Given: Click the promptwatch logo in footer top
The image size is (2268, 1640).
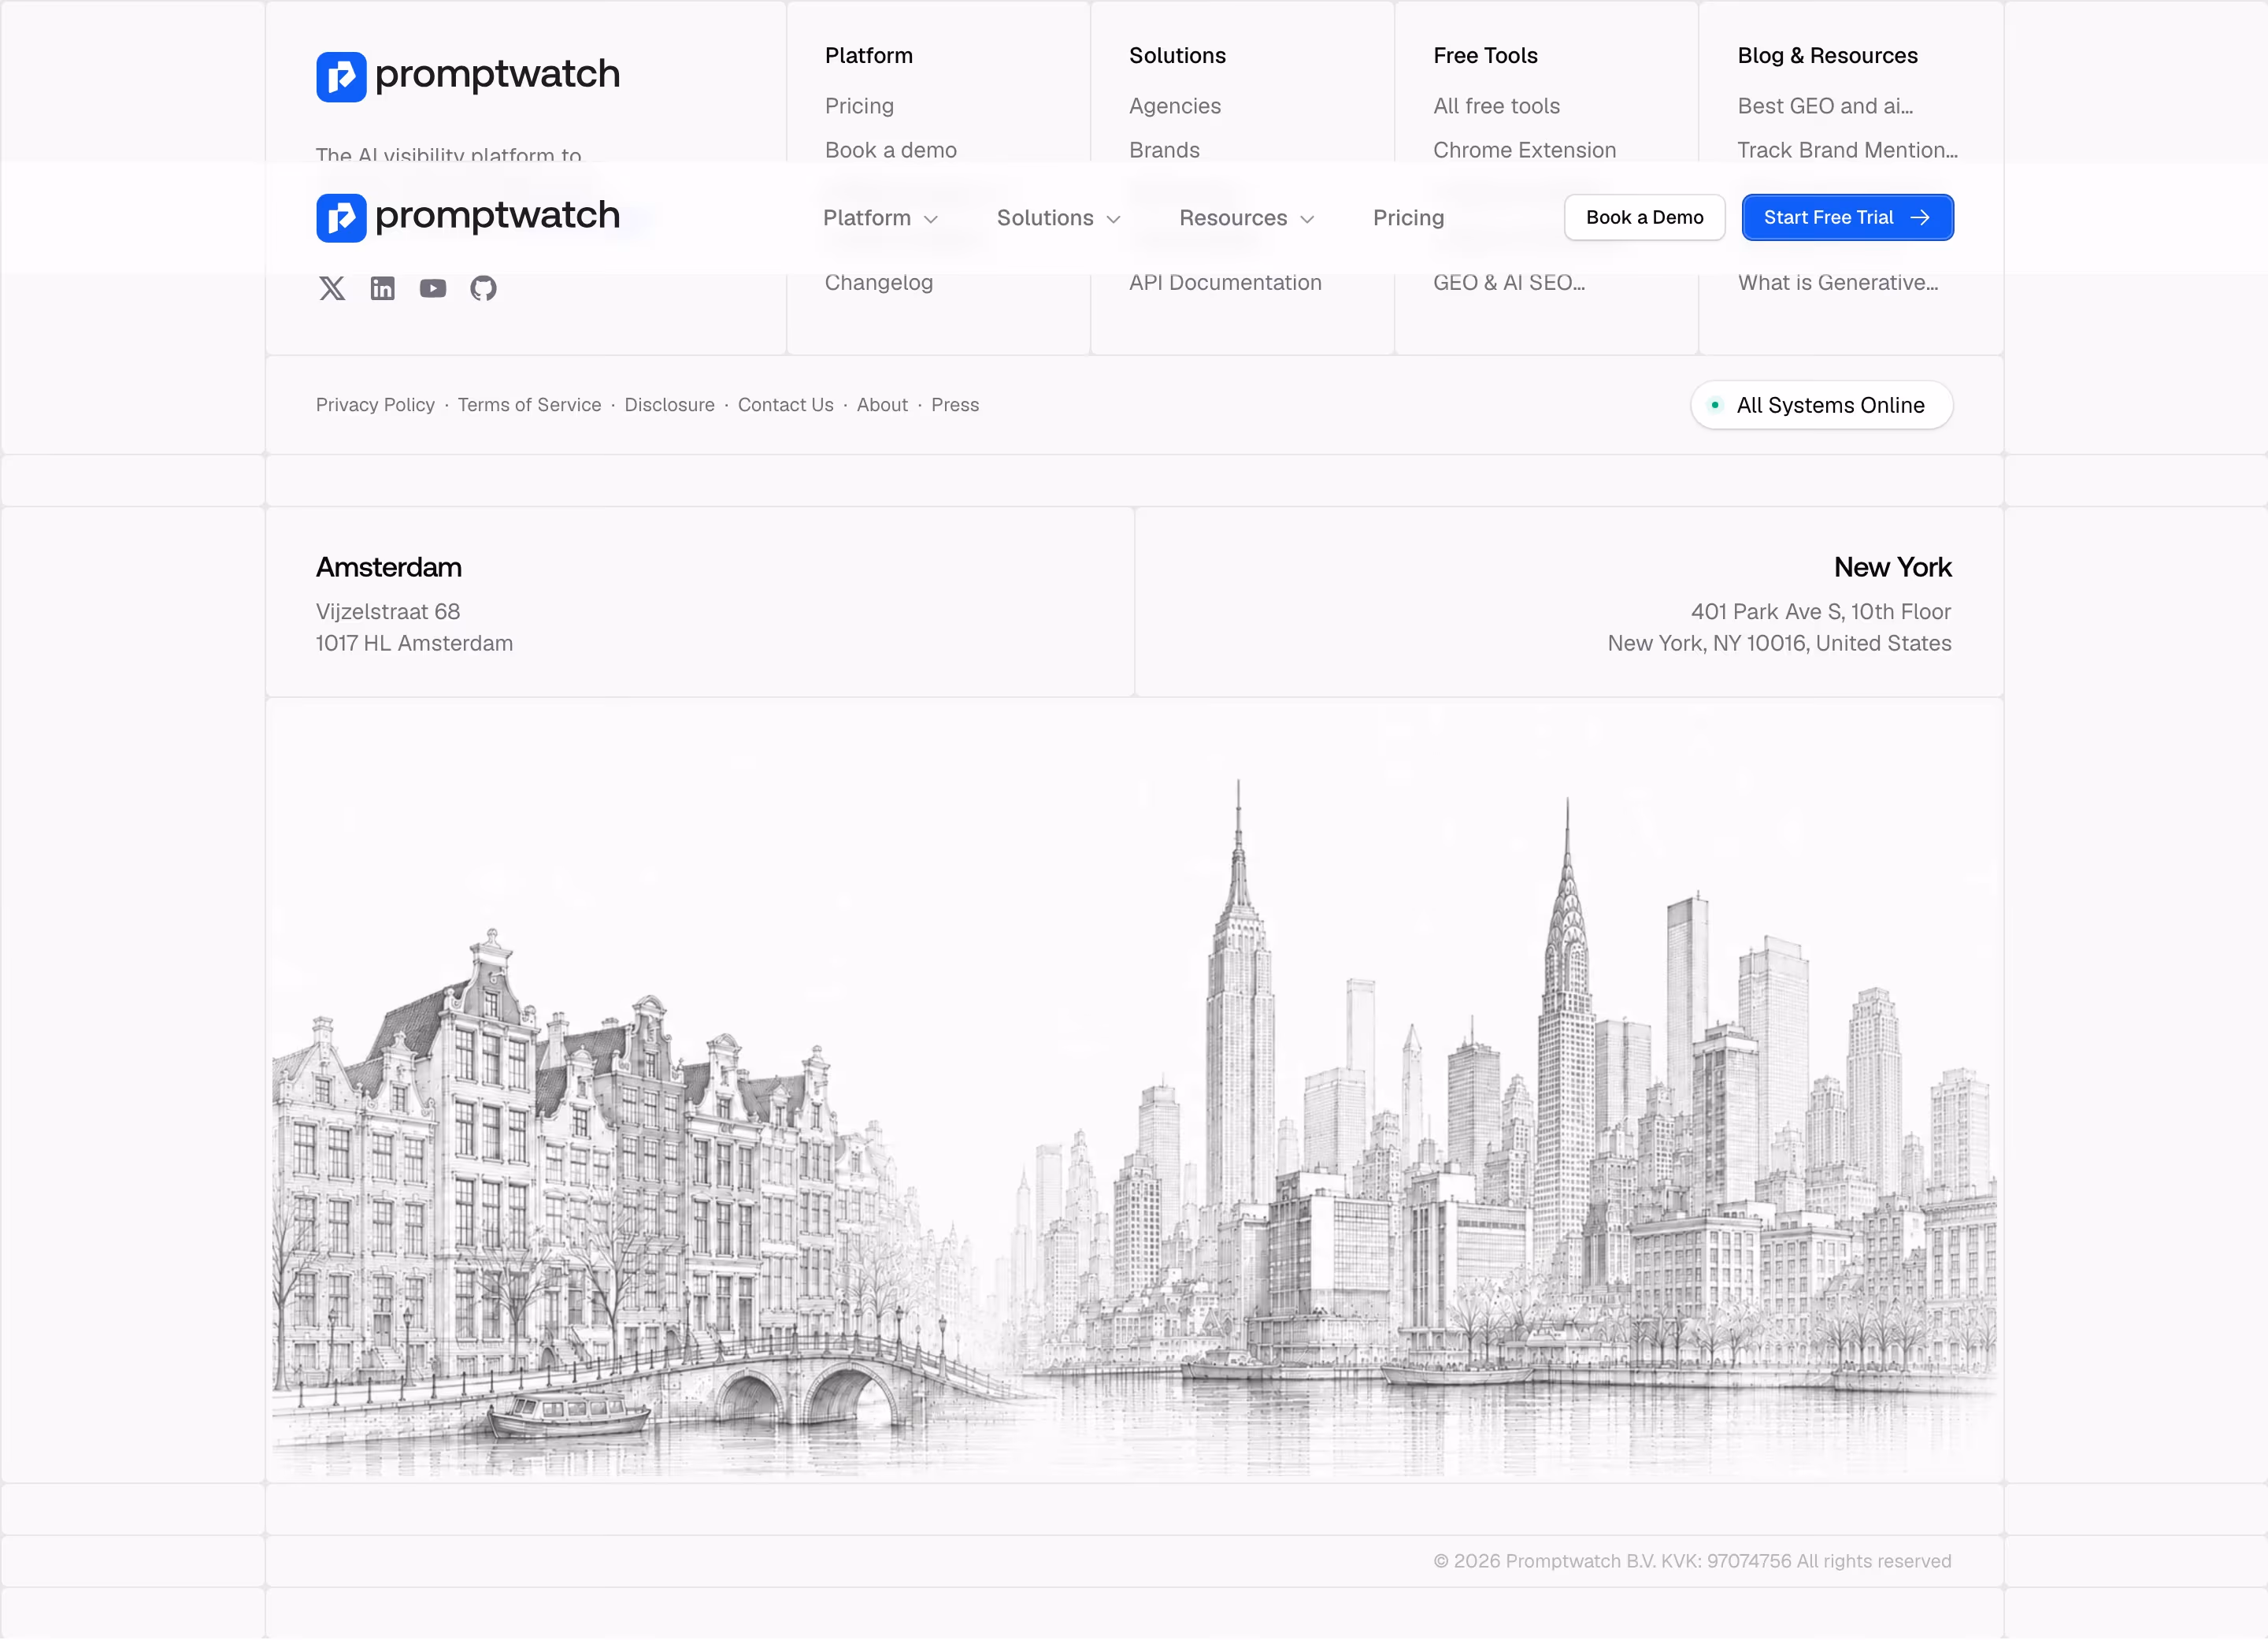Looking at the screenshot, I should 468,76.
